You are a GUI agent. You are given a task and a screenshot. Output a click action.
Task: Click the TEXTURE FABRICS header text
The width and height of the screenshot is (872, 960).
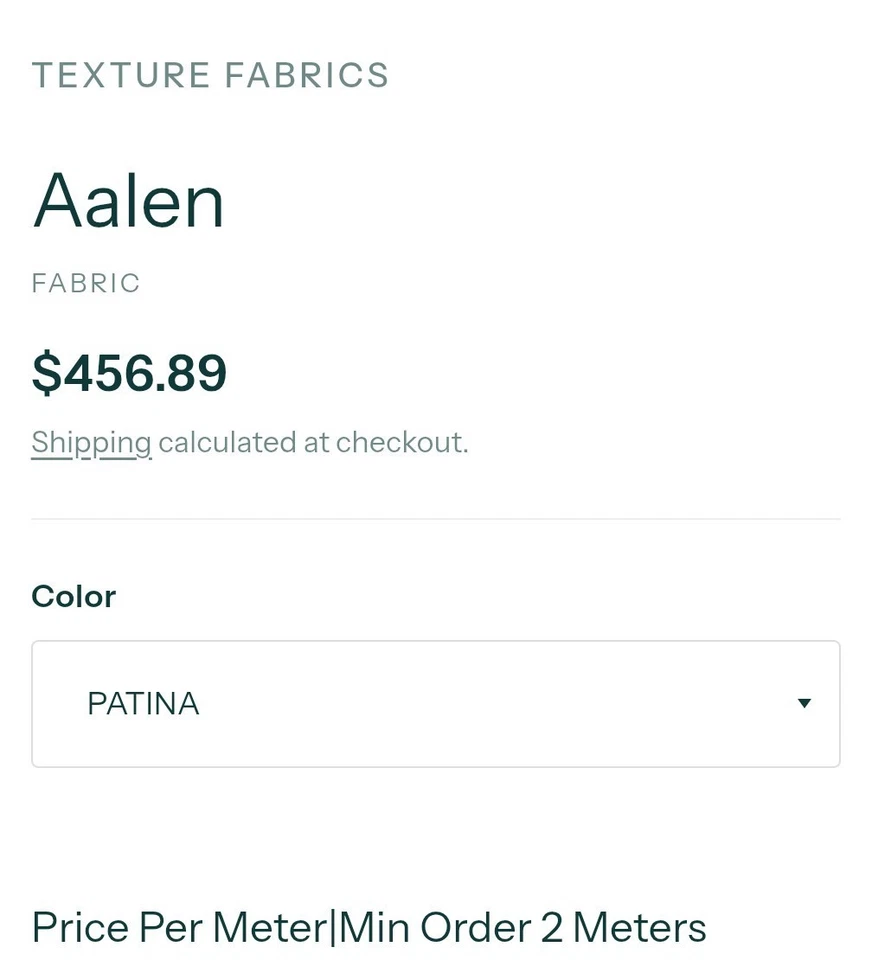210,74
